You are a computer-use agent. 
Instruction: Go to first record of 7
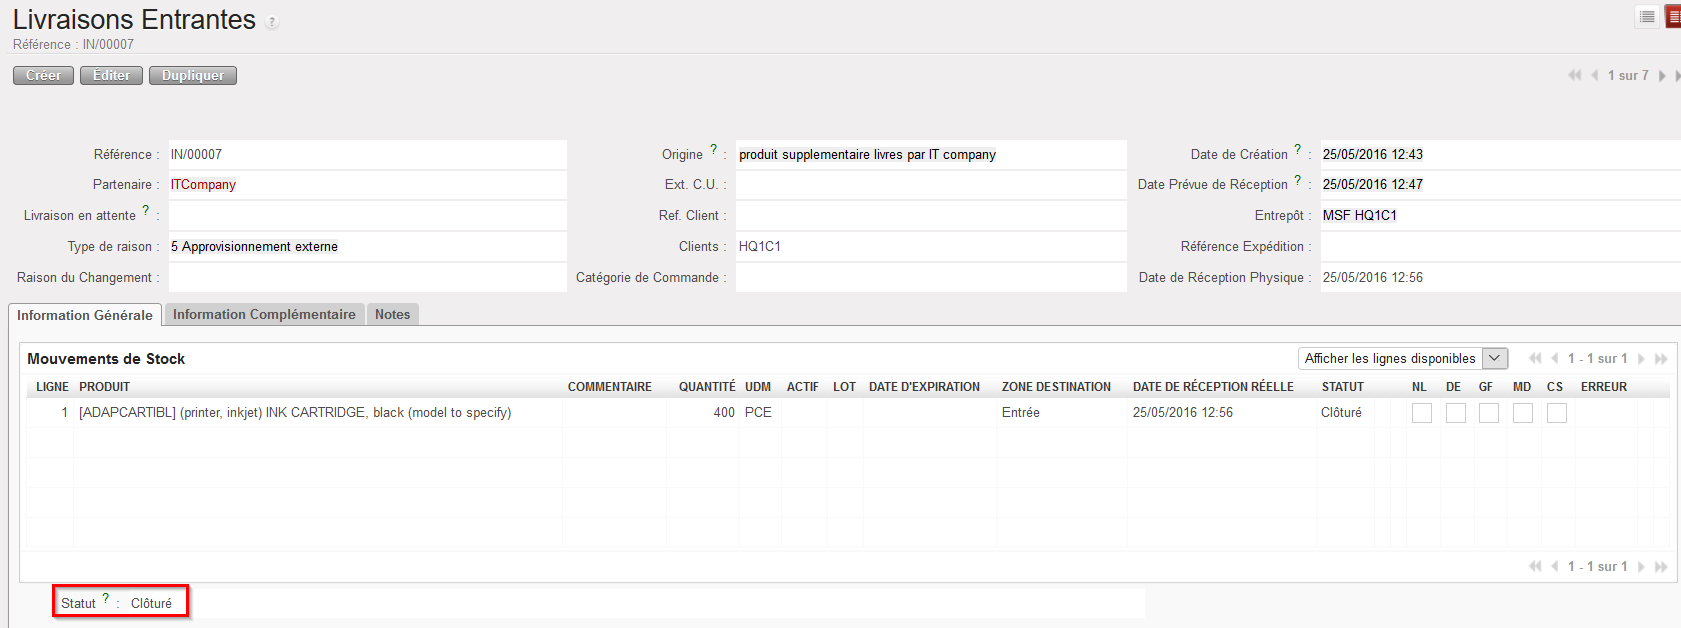click(x=1575, y=76)
